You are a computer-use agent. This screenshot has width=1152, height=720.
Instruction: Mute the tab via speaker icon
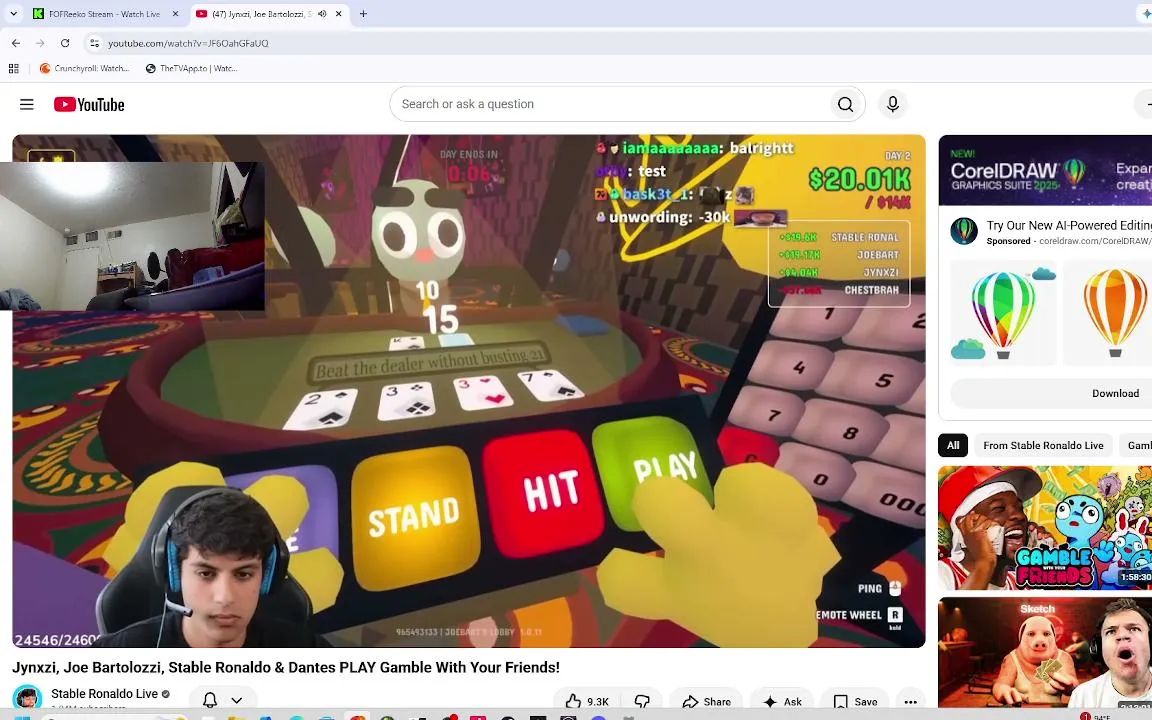point(322,14)
